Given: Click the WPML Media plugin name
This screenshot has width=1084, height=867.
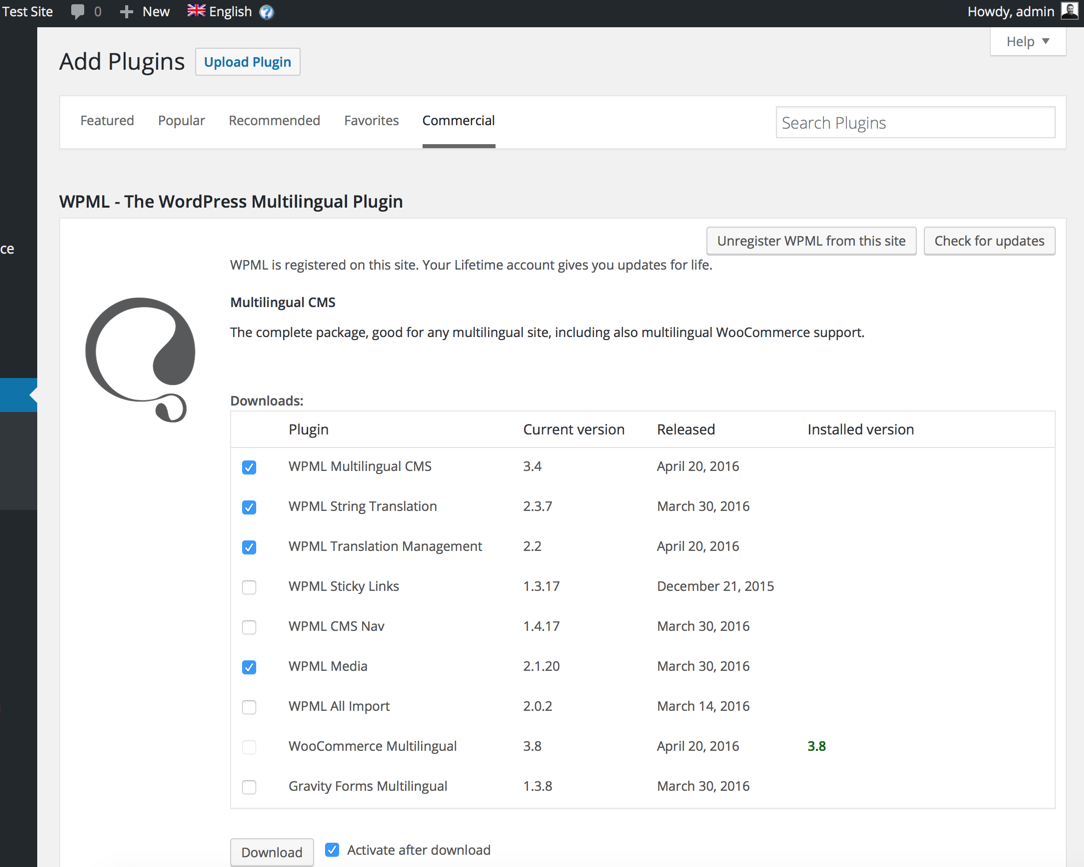Looking at the screenshot, I should pos(328,666).
